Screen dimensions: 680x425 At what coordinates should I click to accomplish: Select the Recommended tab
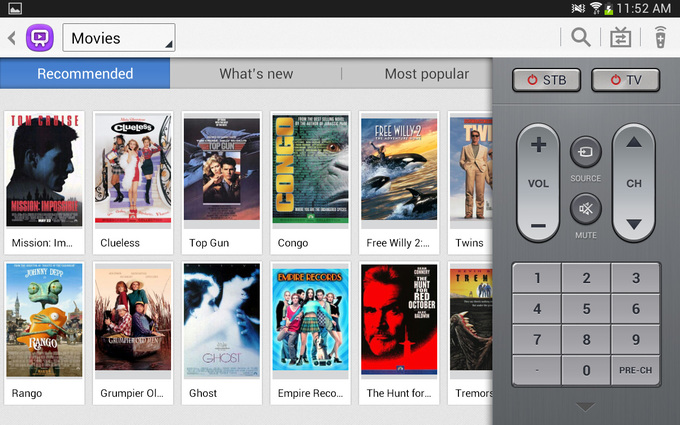85,73
